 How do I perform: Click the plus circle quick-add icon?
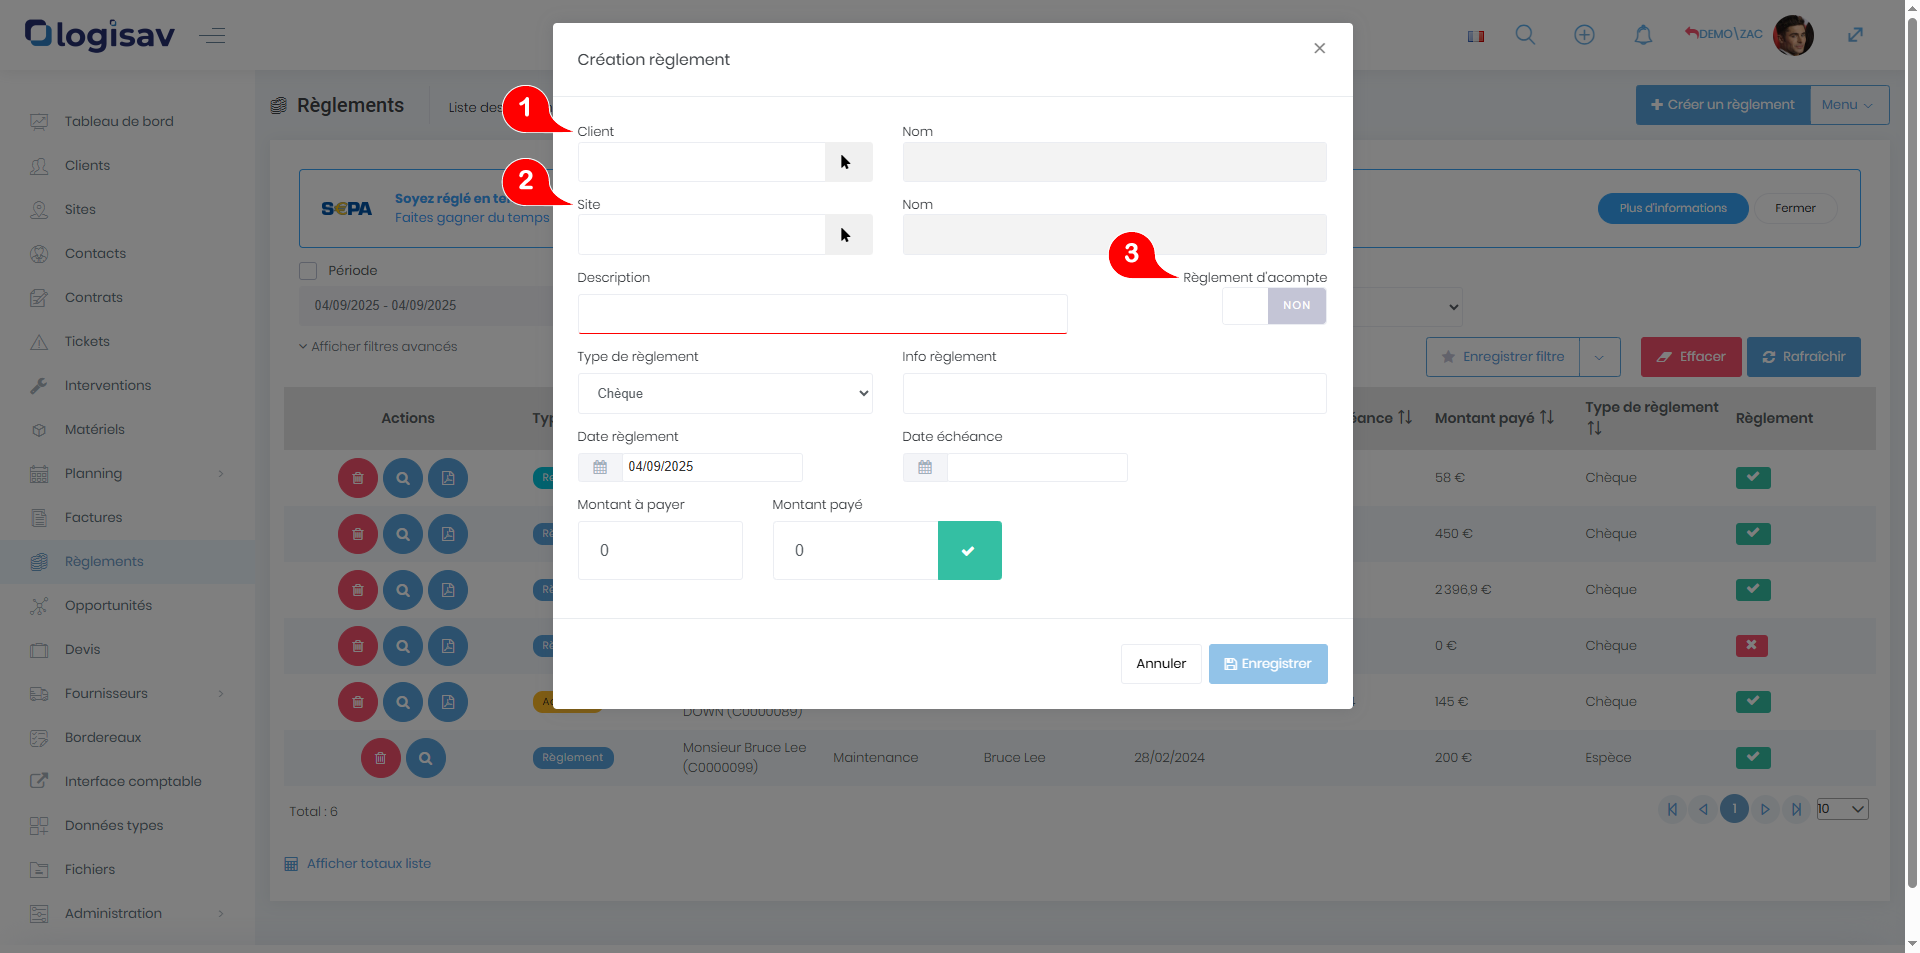[1584, 35]
